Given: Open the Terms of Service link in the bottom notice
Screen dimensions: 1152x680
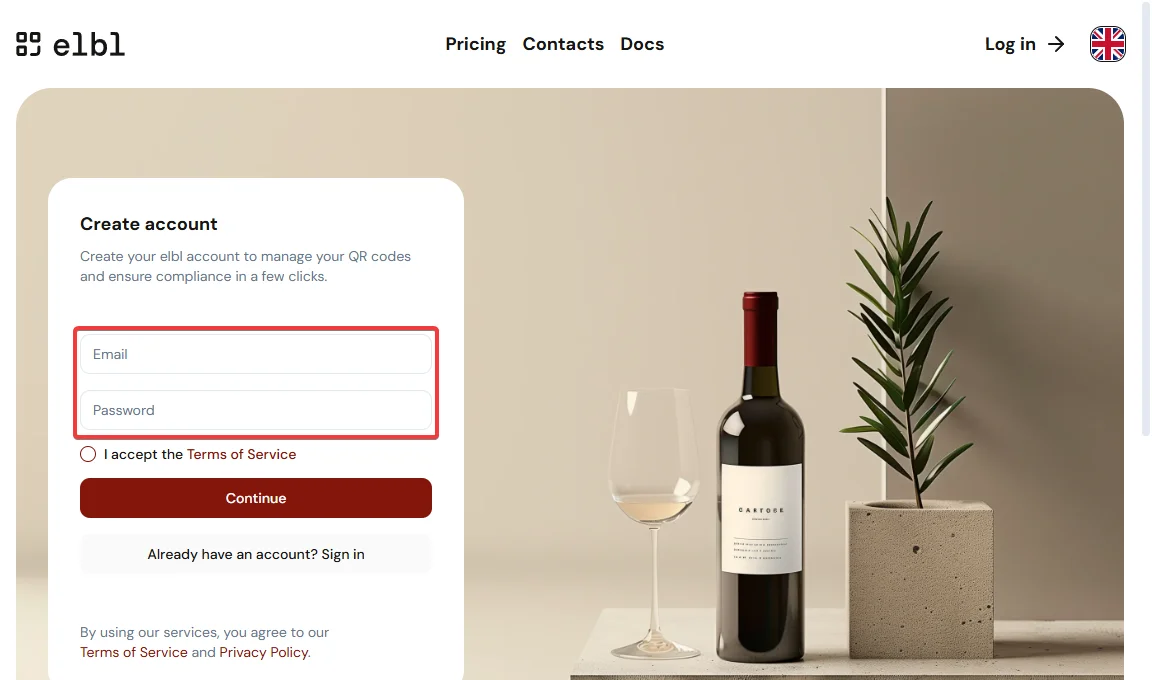Looking at the screenshot, I should (x=134, y=652).
